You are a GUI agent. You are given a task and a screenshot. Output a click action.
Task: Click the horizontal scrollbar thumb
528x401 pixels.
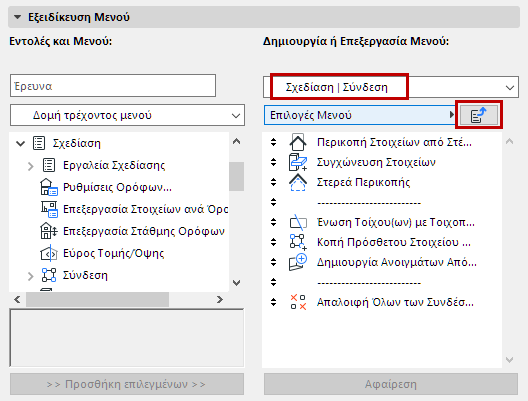98,299
